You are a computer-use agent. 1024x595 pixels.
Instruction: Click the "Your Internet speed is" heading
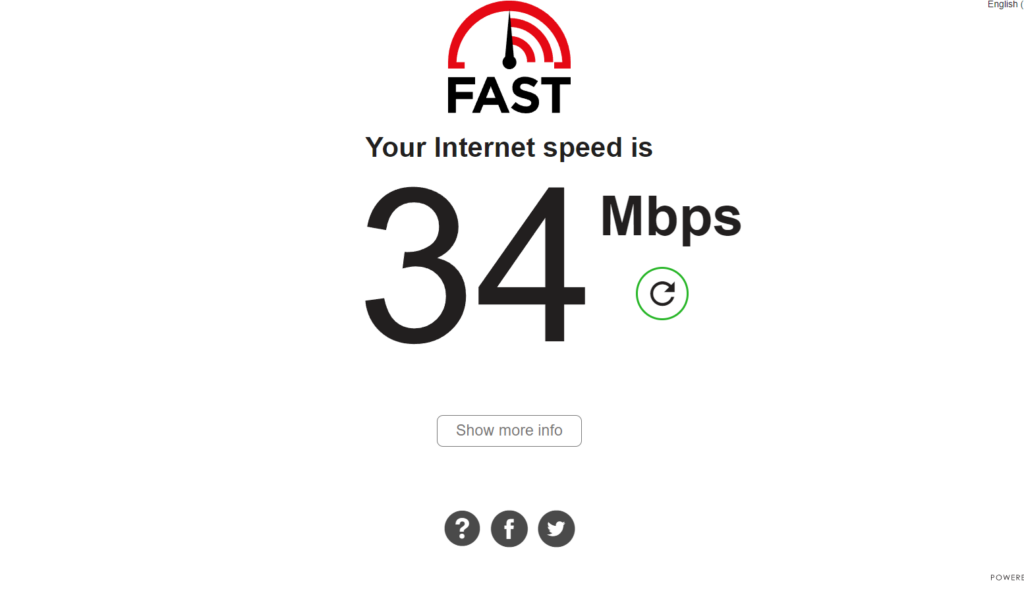[x=509, y=148]
